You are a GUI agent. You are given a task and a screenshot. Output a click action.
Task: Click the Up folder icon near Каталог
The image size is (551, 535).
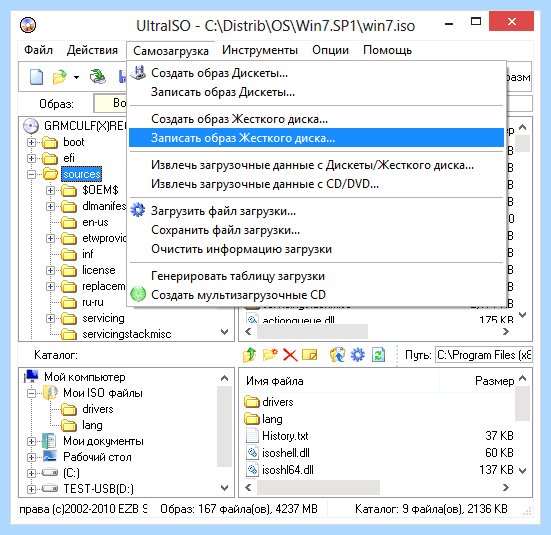pos(249,355)
